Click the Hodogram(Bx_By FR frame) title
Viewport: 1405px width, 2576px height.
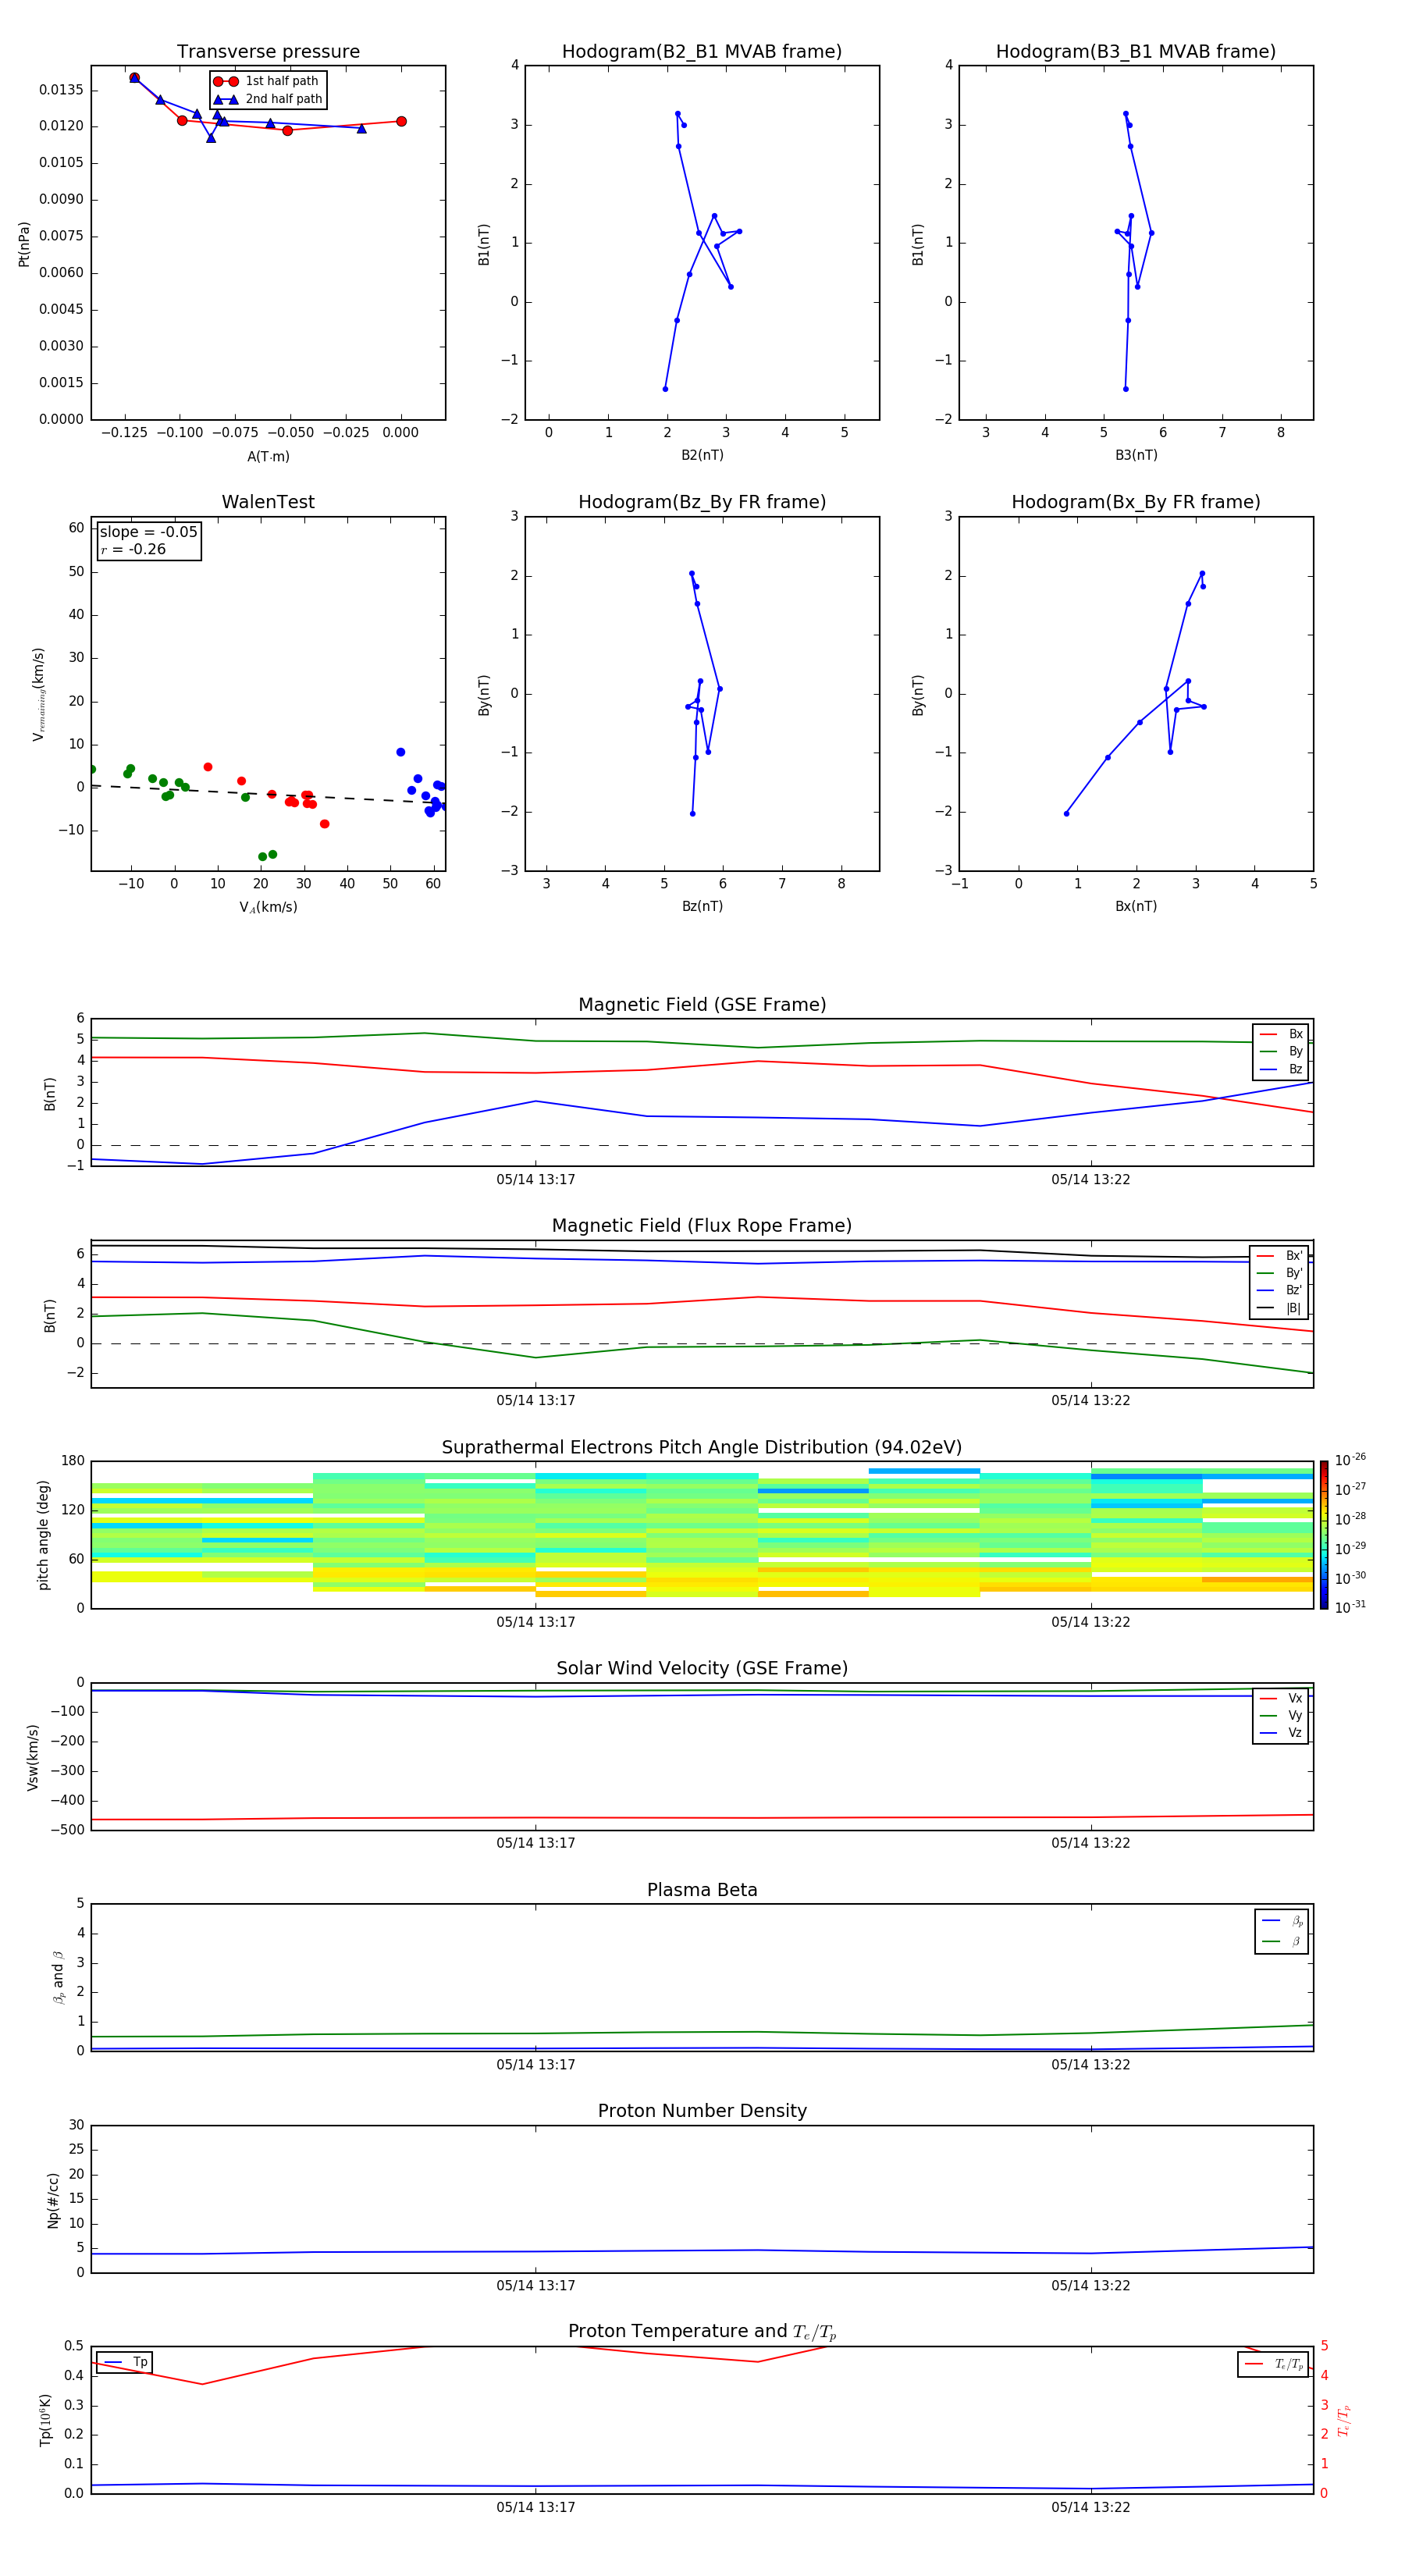(1135, 502)
